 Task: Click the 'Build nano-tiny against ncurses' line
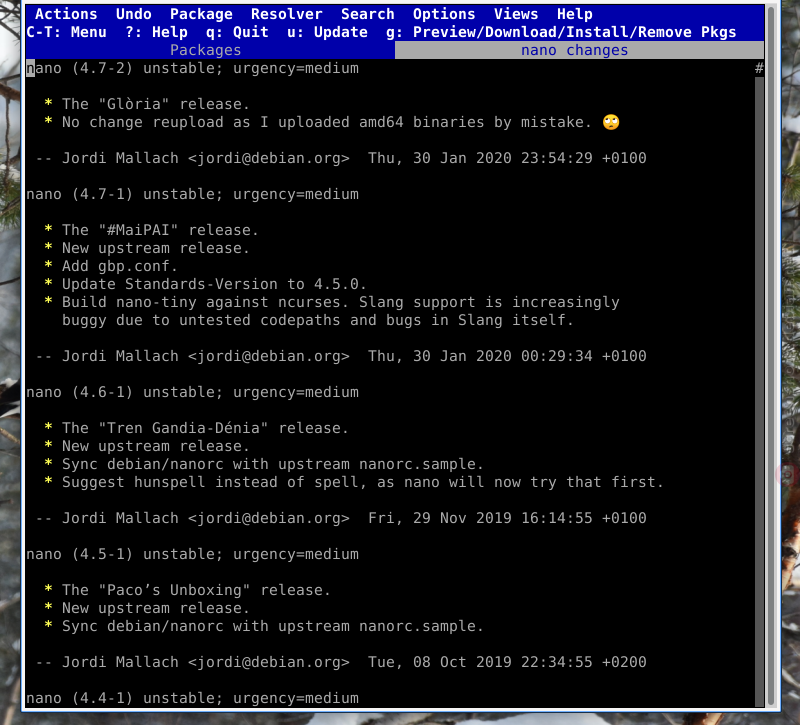[x=332, y=302]
